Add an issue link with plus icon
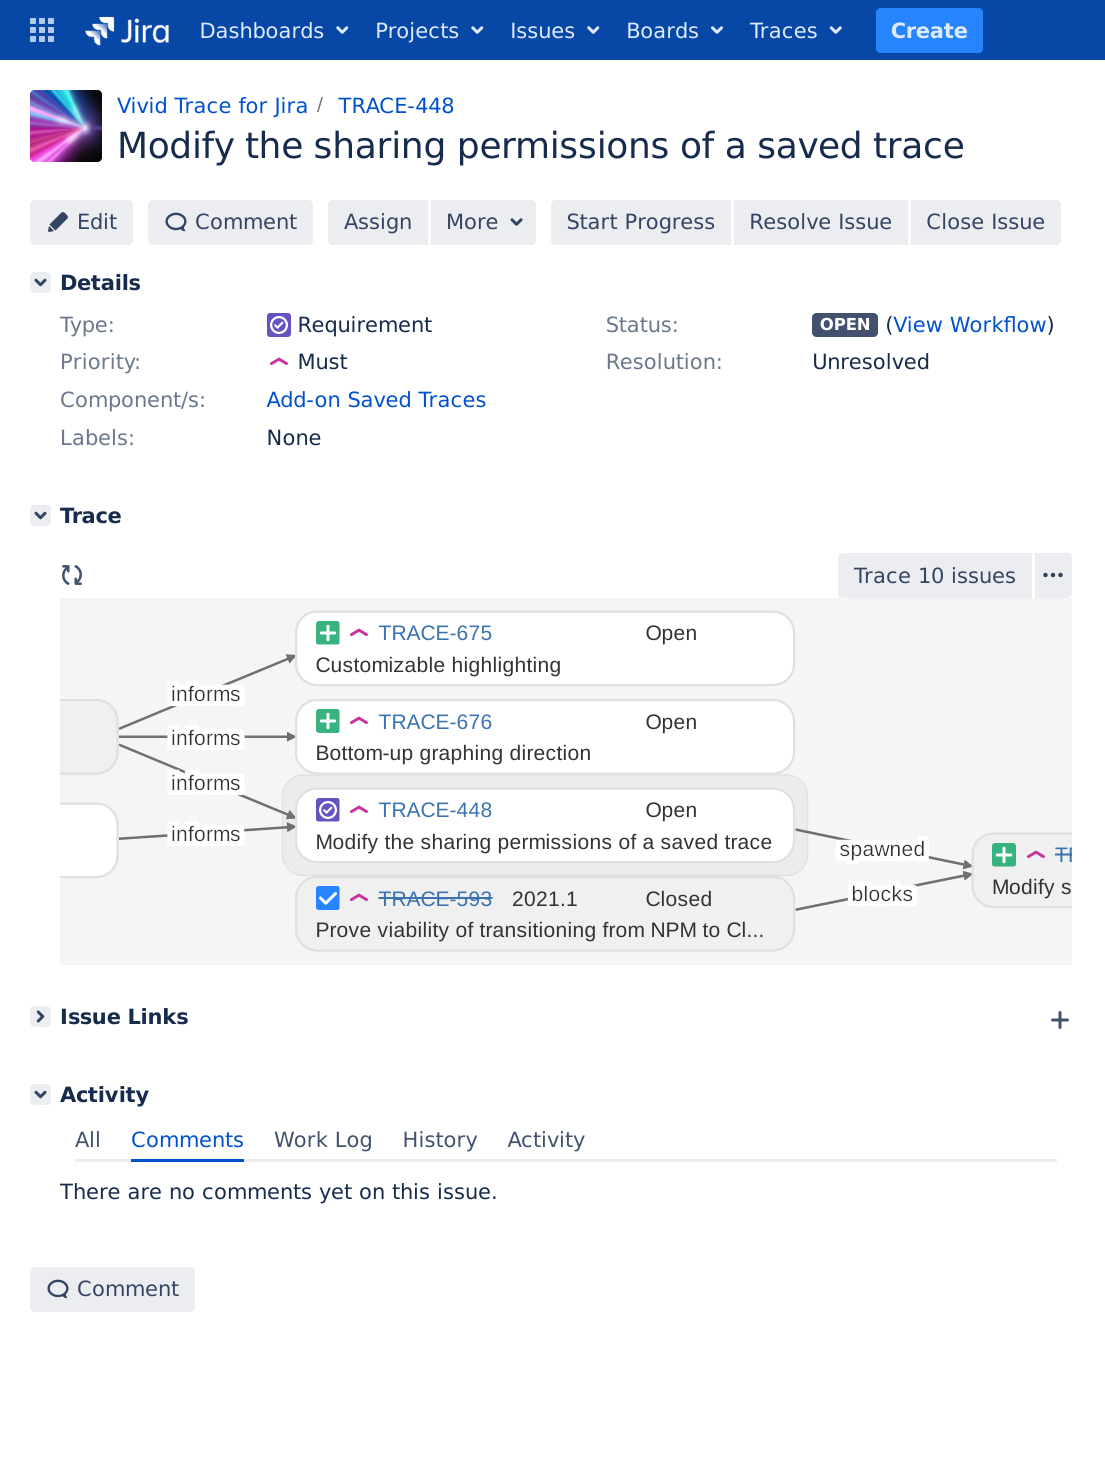 [x=1060, y=1020]
